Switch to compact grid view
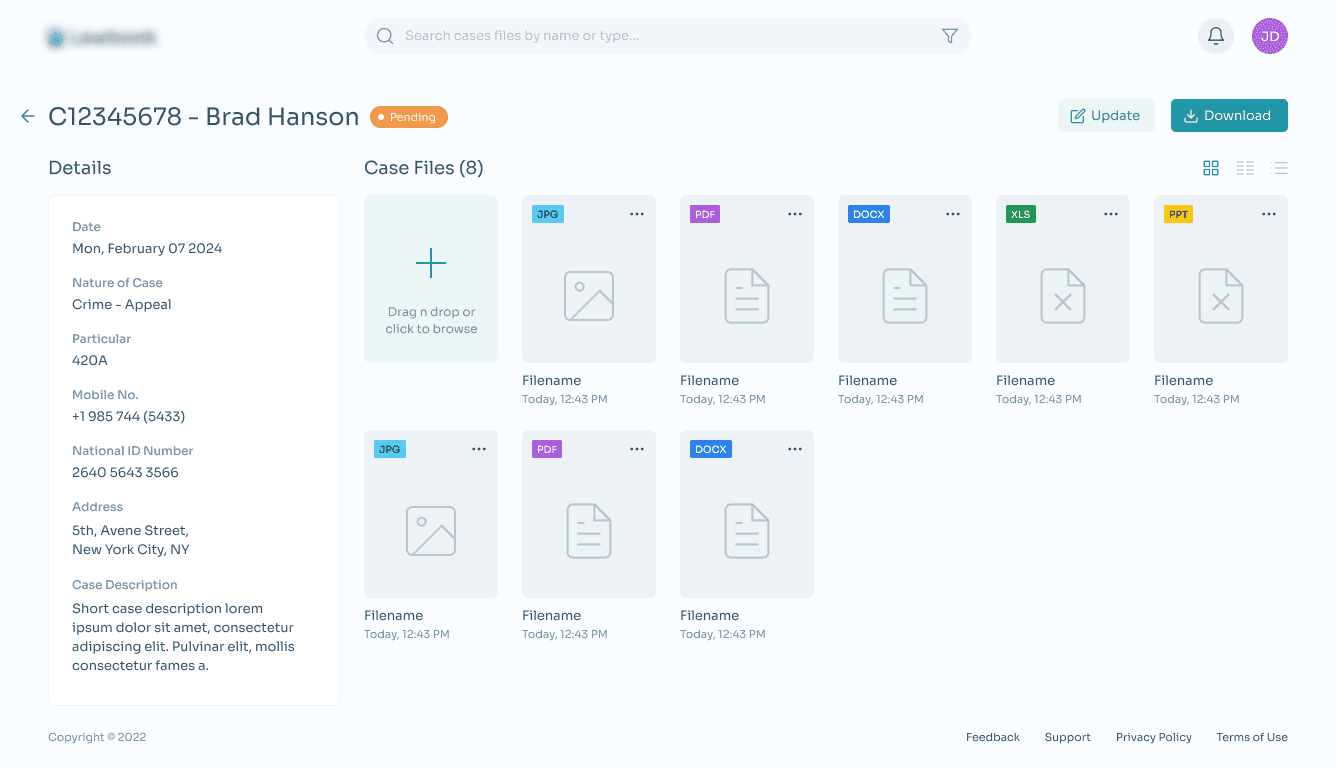 1245,168
